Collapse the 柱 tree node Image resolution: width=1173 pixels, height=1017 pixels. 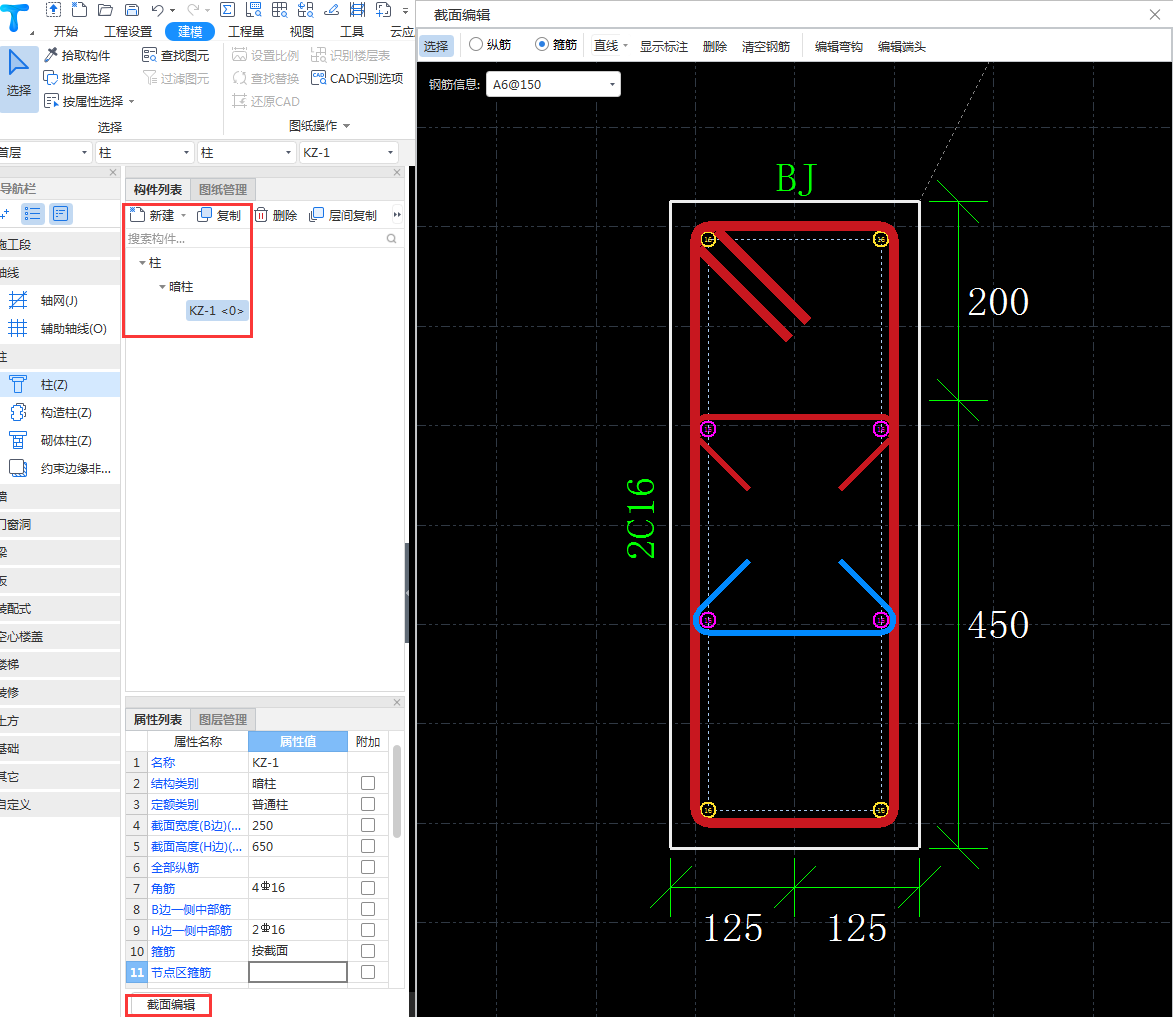[x=142, y=263]
